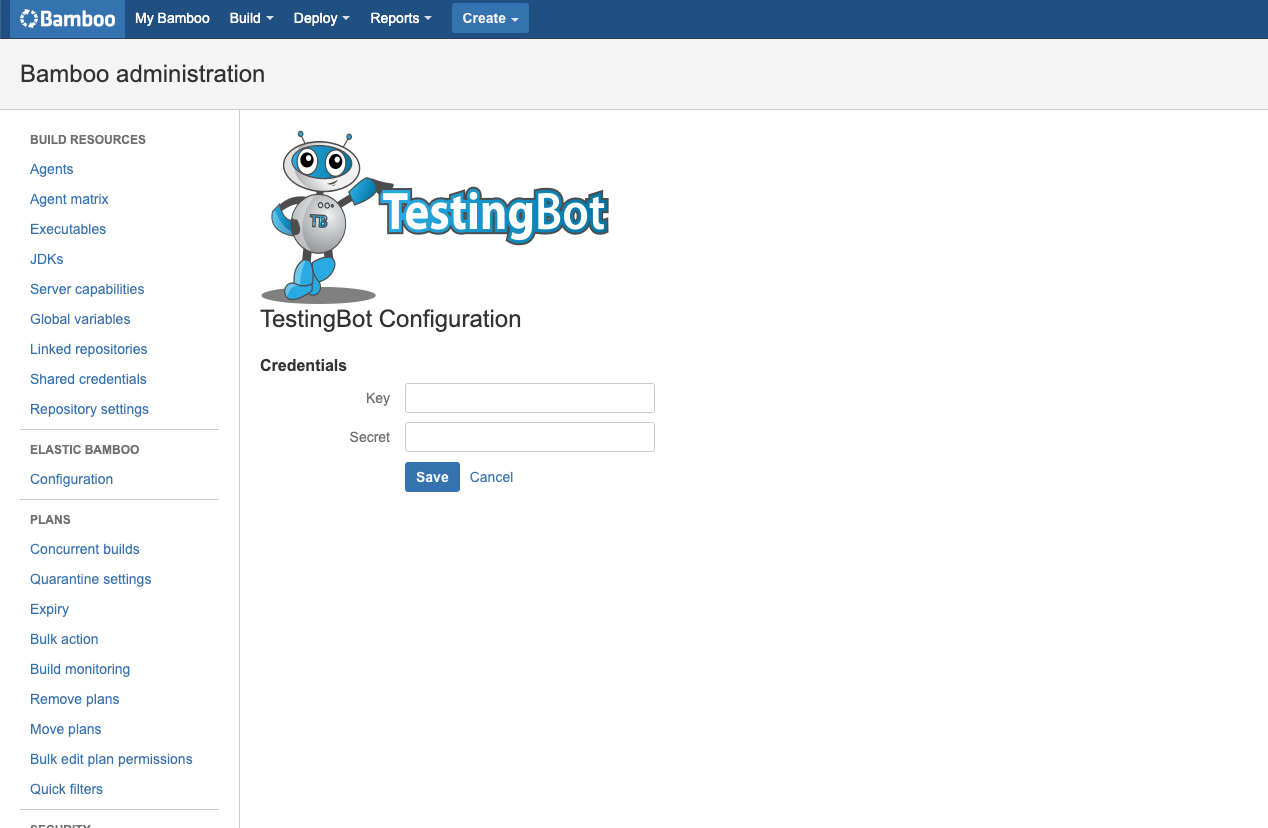1268x828 pixels.
Task: Click into the Key input field
Action: click(x=530, y=398)
